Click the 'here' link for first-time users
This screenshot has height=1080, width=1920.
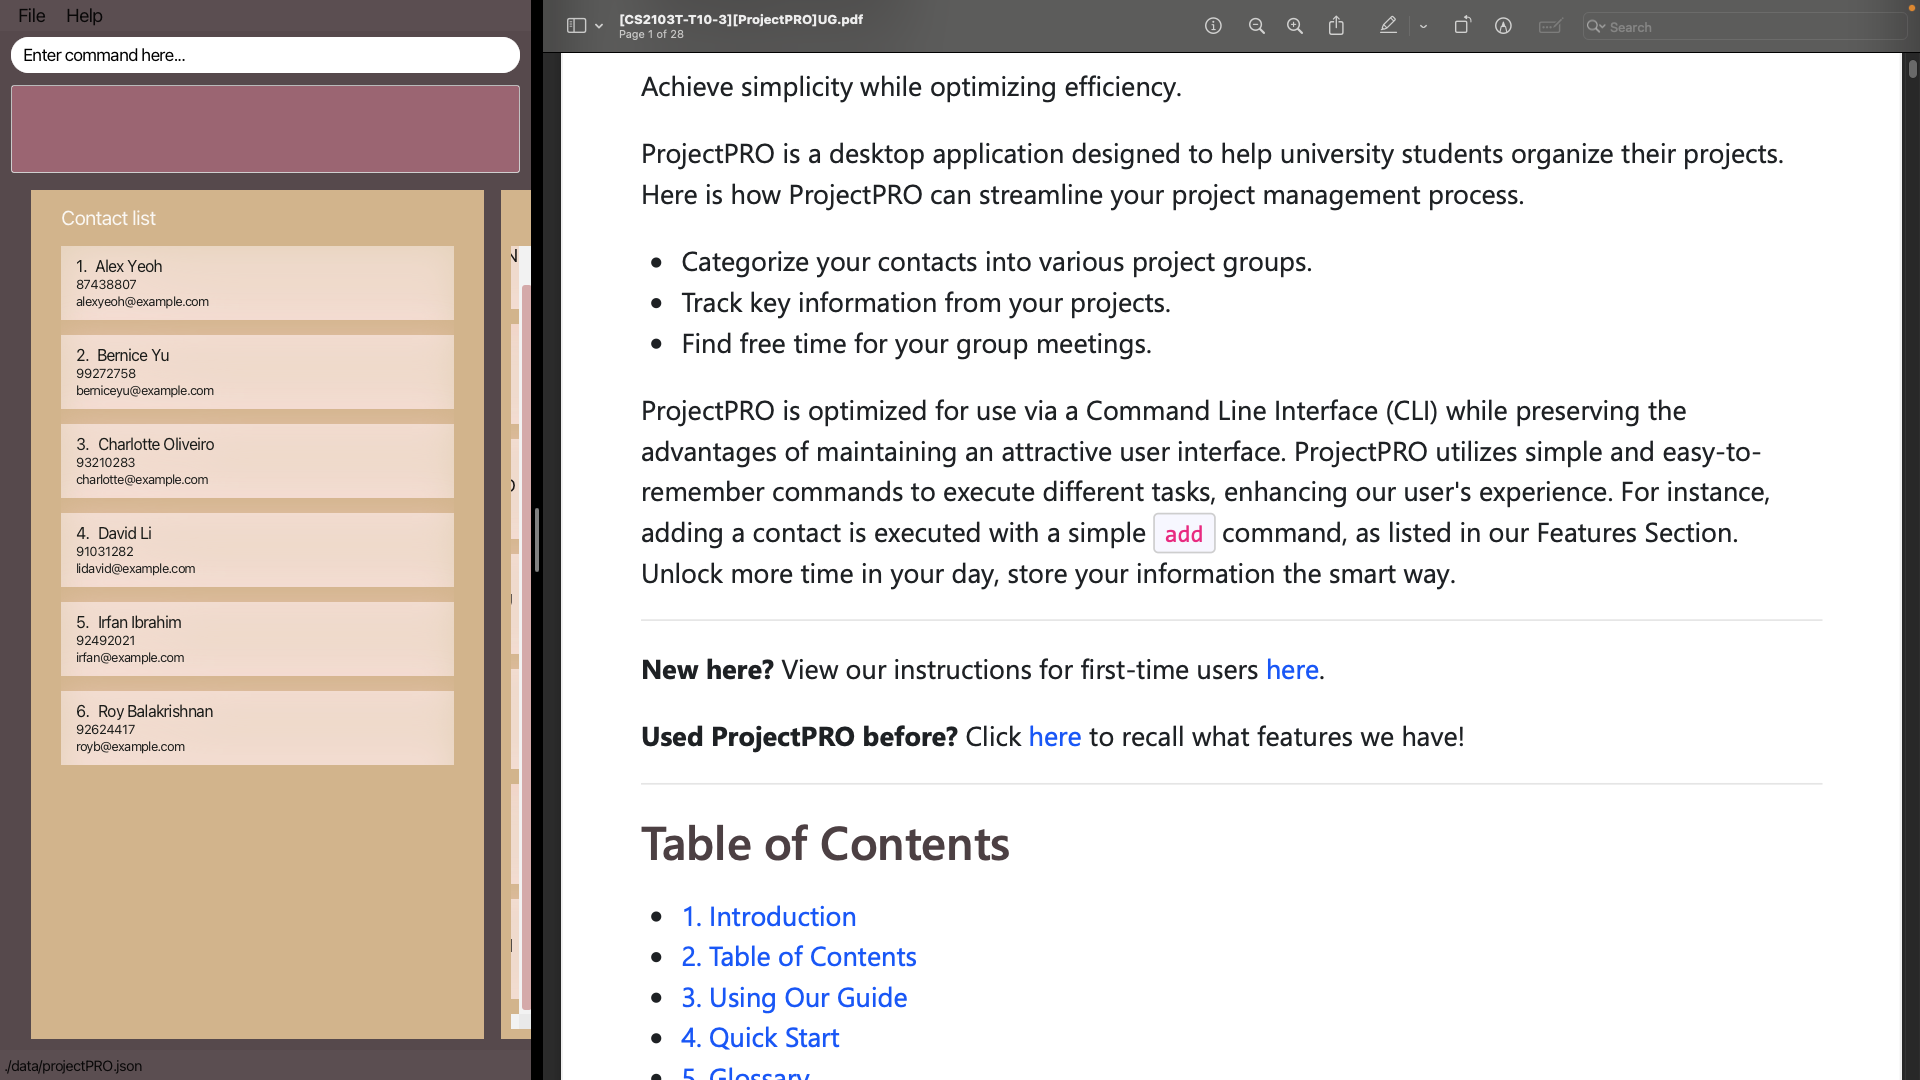(x=1292, y=669)
